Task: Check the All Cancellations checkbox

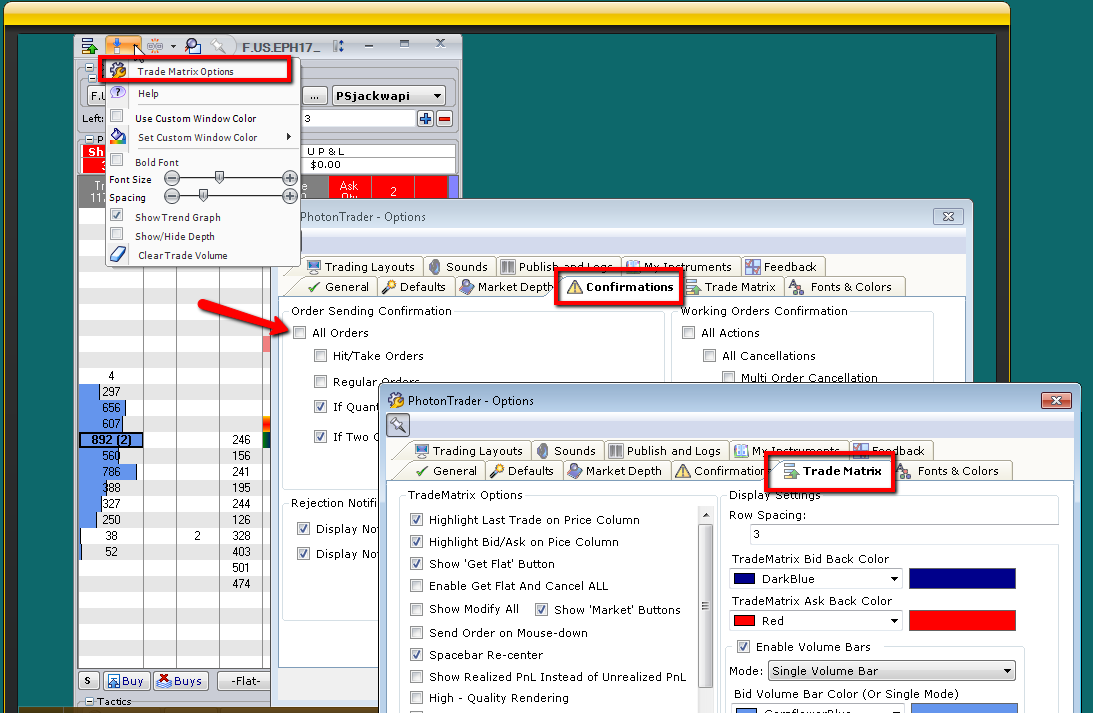Action: coord(710,355)
